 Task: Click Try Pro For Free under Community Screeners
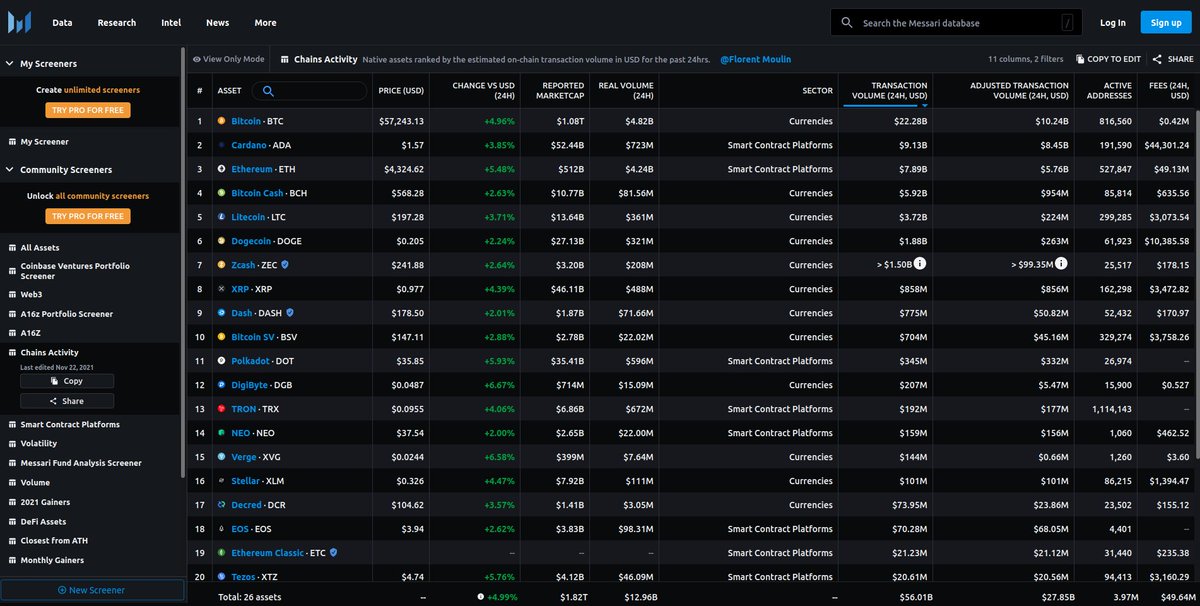(x=88, y=216)
